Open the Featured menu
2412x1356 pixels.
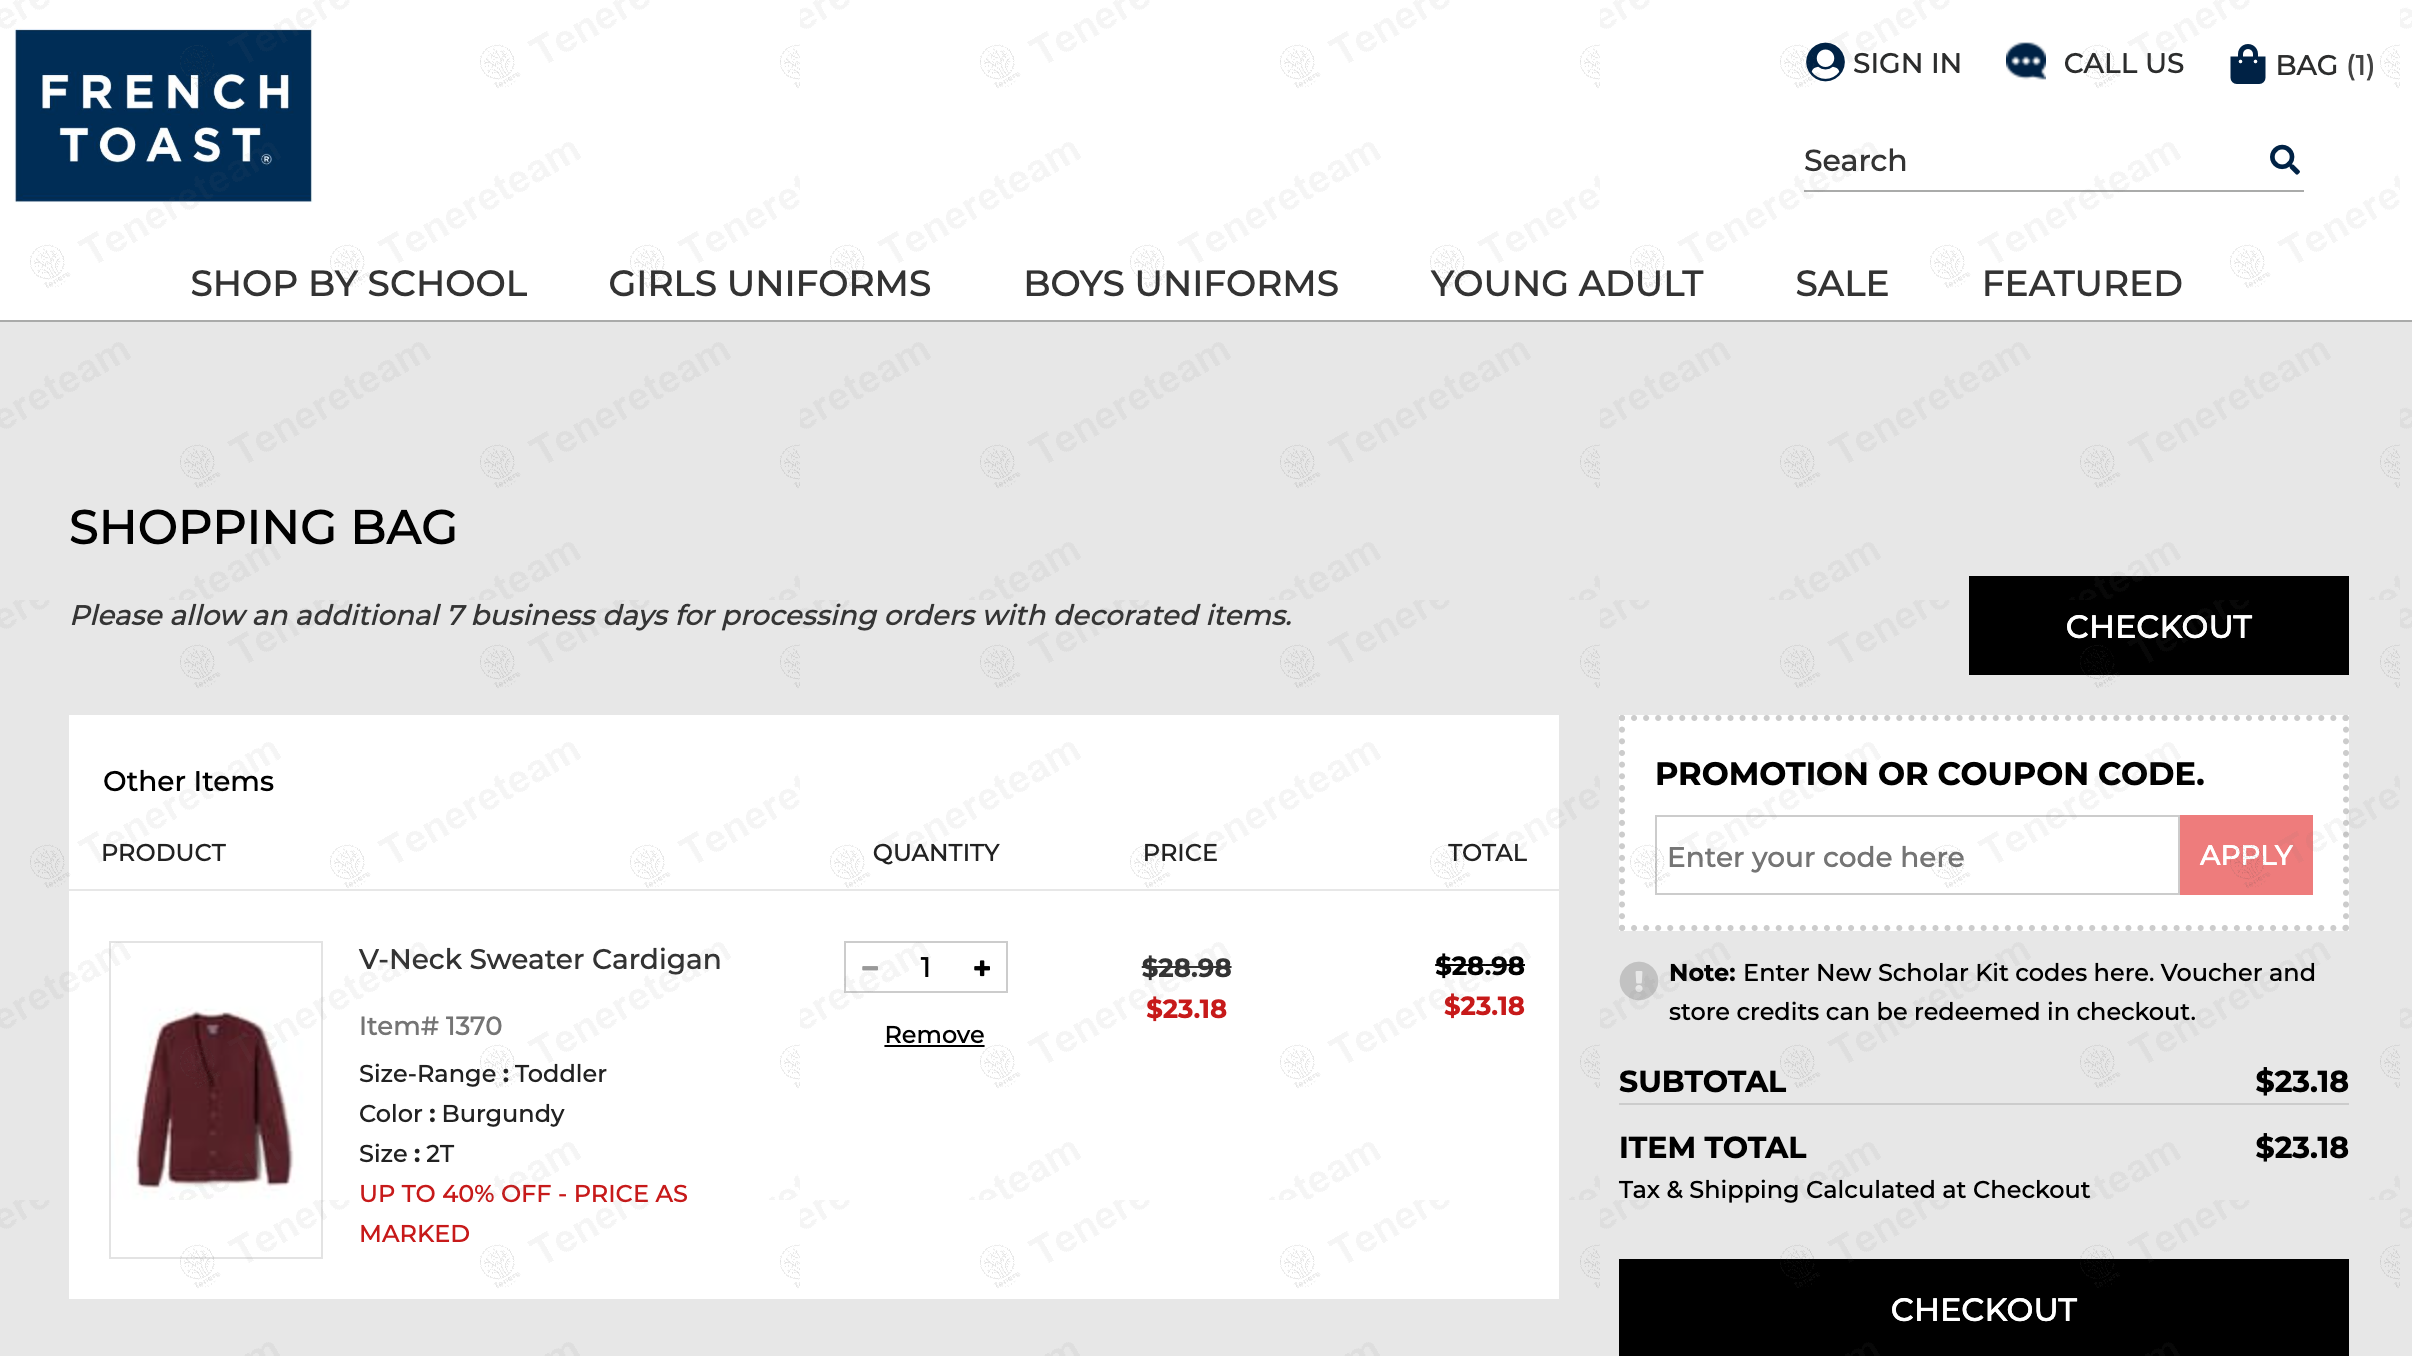click(2081, 284)
